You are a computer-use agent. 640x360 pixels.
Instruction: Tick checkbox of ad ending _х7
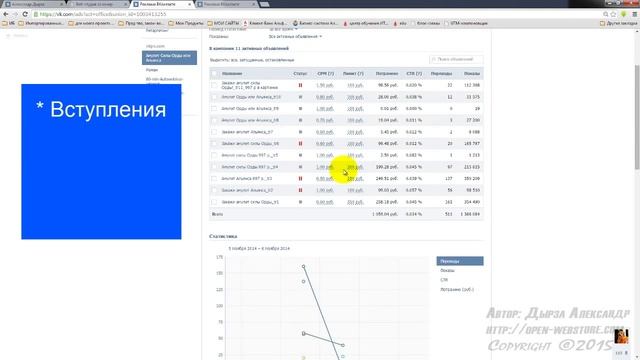[214, 132]
